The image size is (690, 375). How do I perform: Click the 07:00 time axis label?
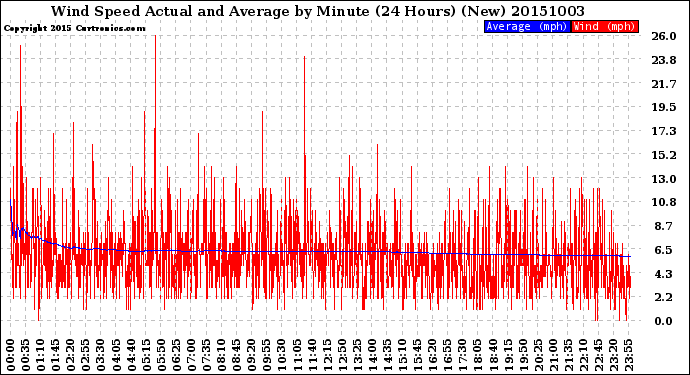[x=191, y=355]
